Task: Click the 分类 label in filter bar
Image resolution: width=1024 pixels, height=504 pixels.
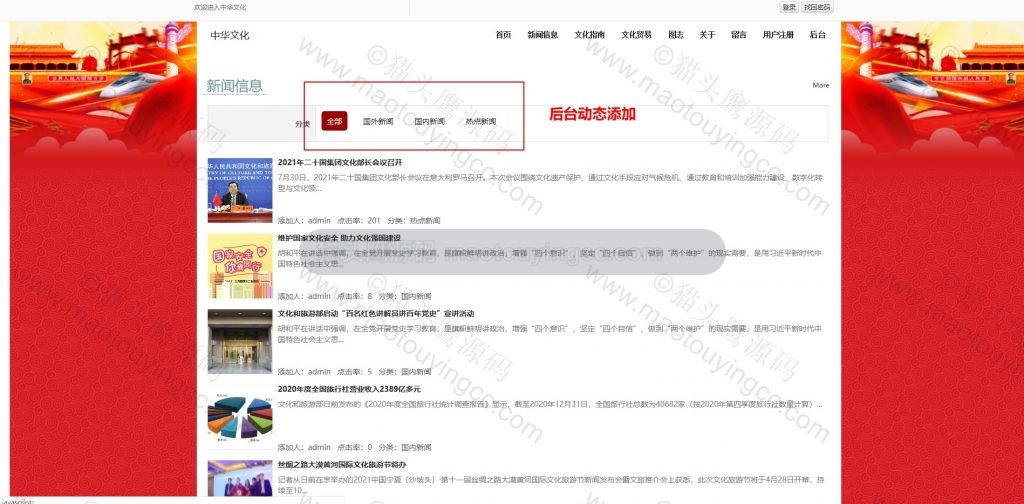Action: tap(302, 123)
